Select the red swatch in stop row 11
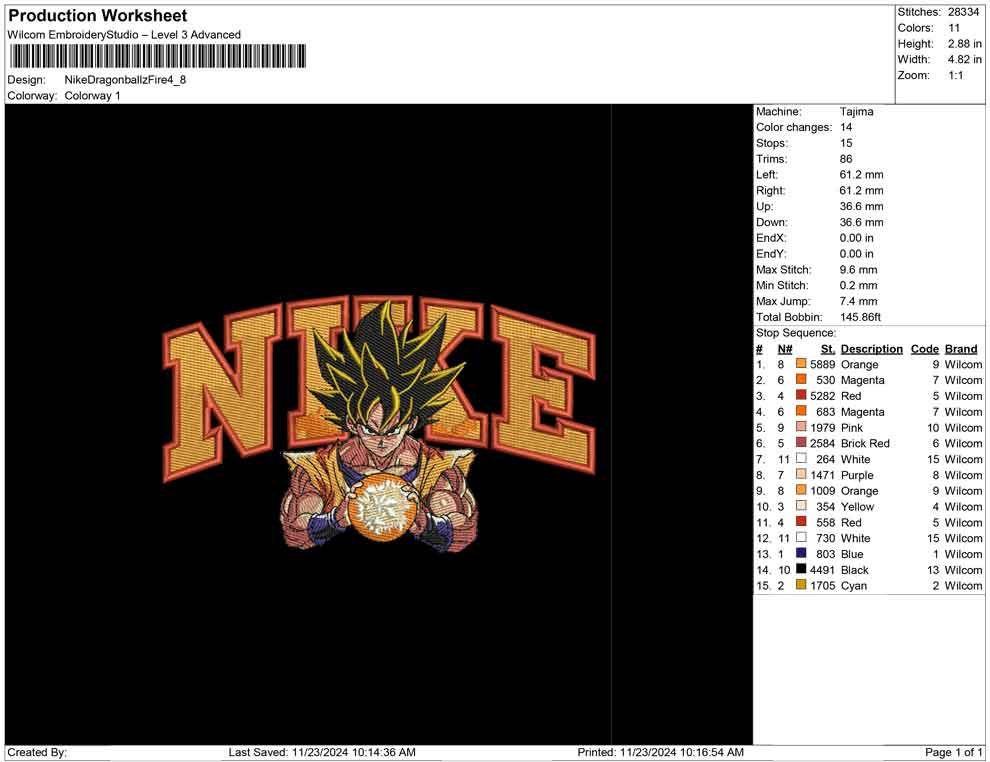Viewport: 990px width, 762px height. point(801,521)
